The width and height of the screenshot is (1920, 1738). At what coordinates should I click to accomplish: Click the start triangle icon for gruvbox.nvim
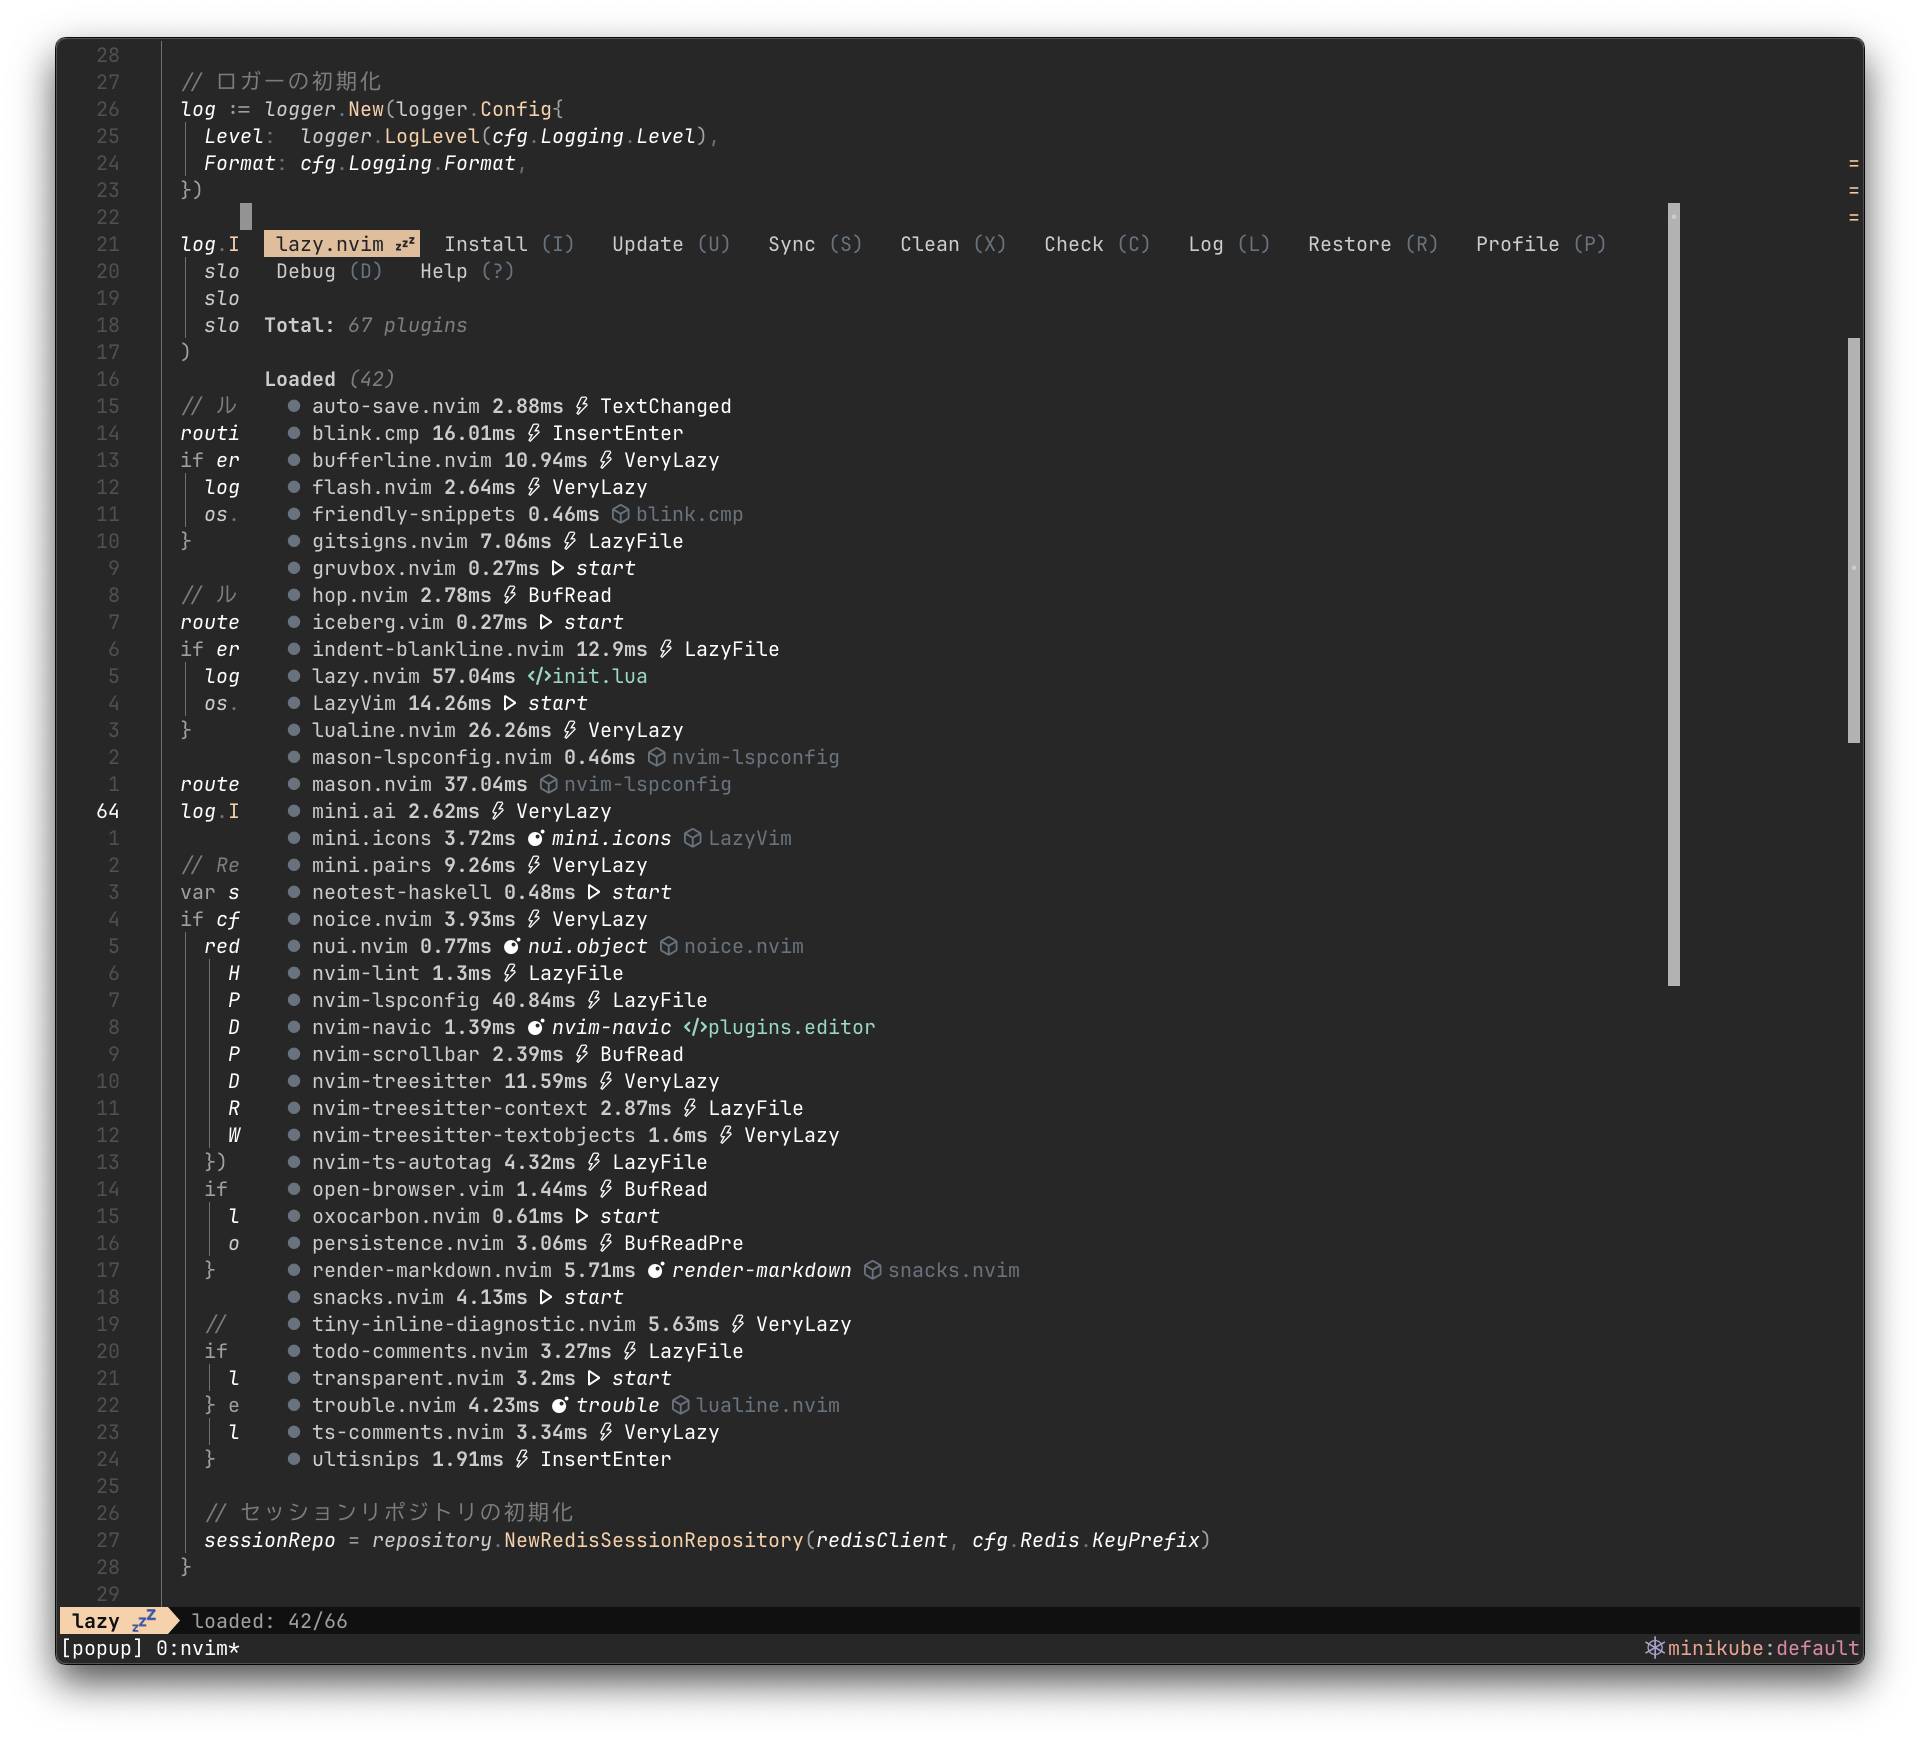[558, 568]
